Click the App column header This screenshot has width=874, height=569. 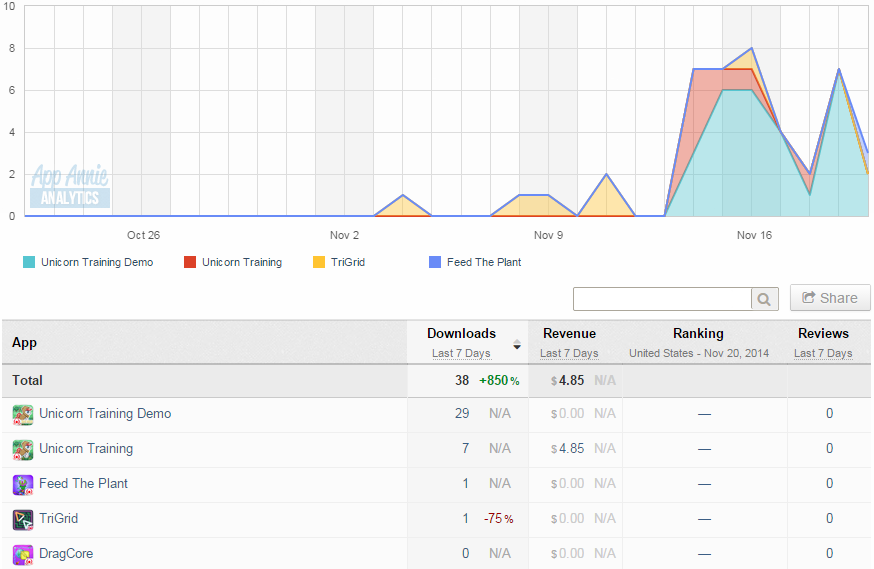(x=25, y=343)
